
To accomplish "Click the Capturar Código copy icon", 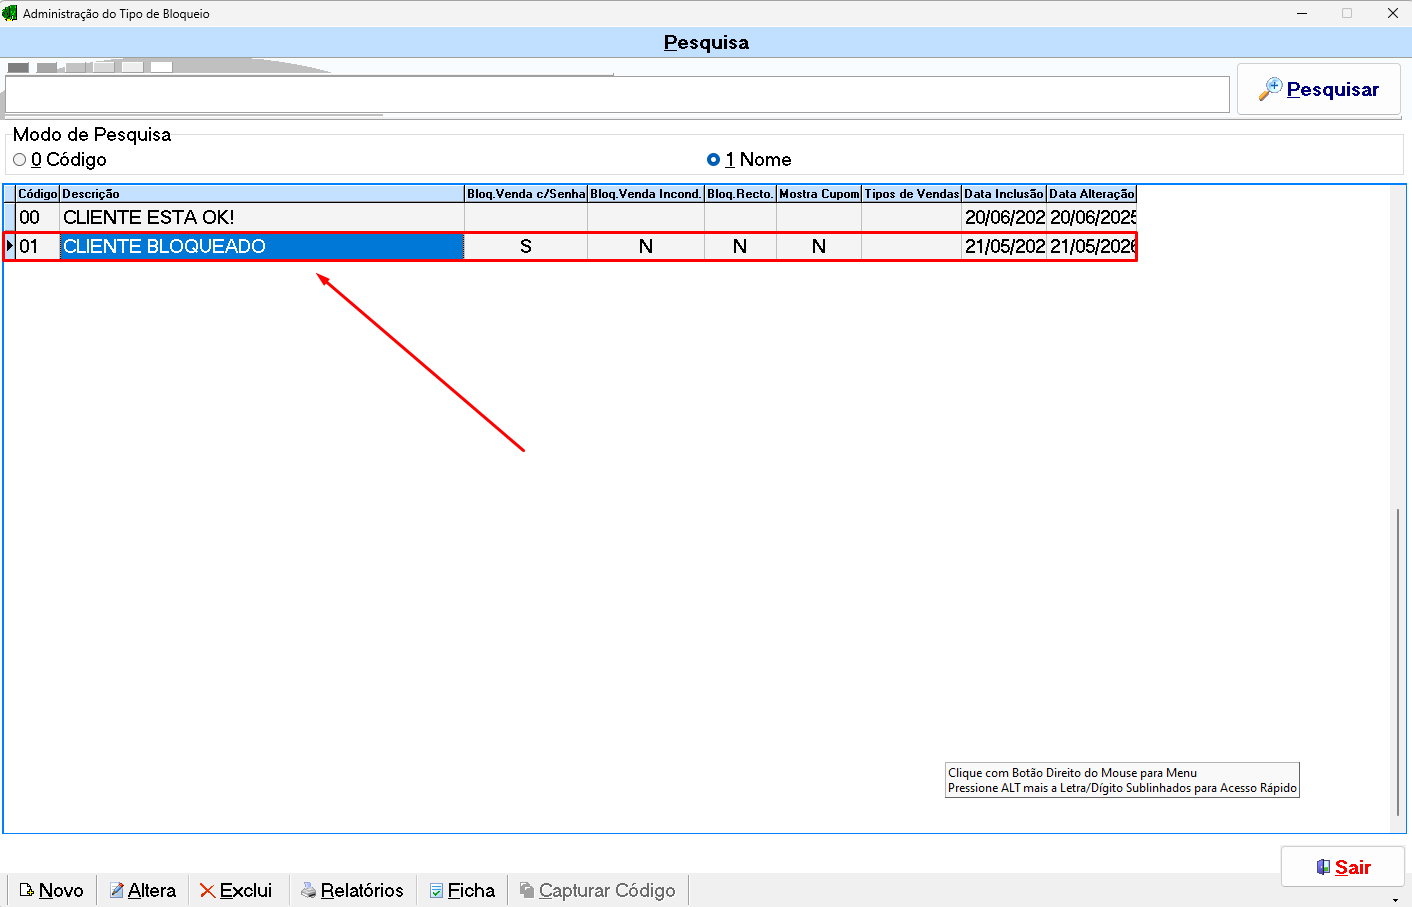I will pyautogui.click(x=527, y=890).
